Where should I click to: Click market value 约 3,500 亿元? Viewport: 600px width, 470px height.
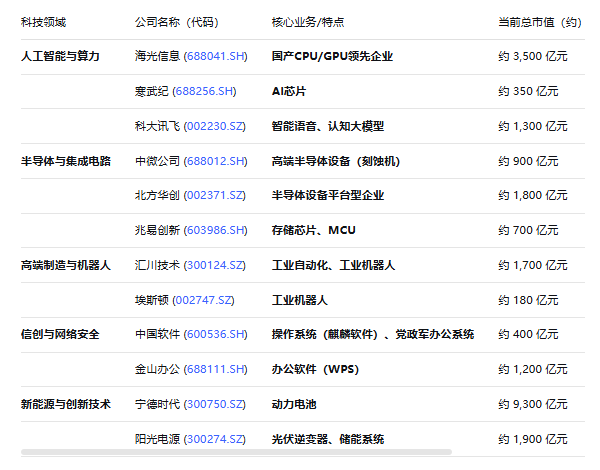coord(533,56)
